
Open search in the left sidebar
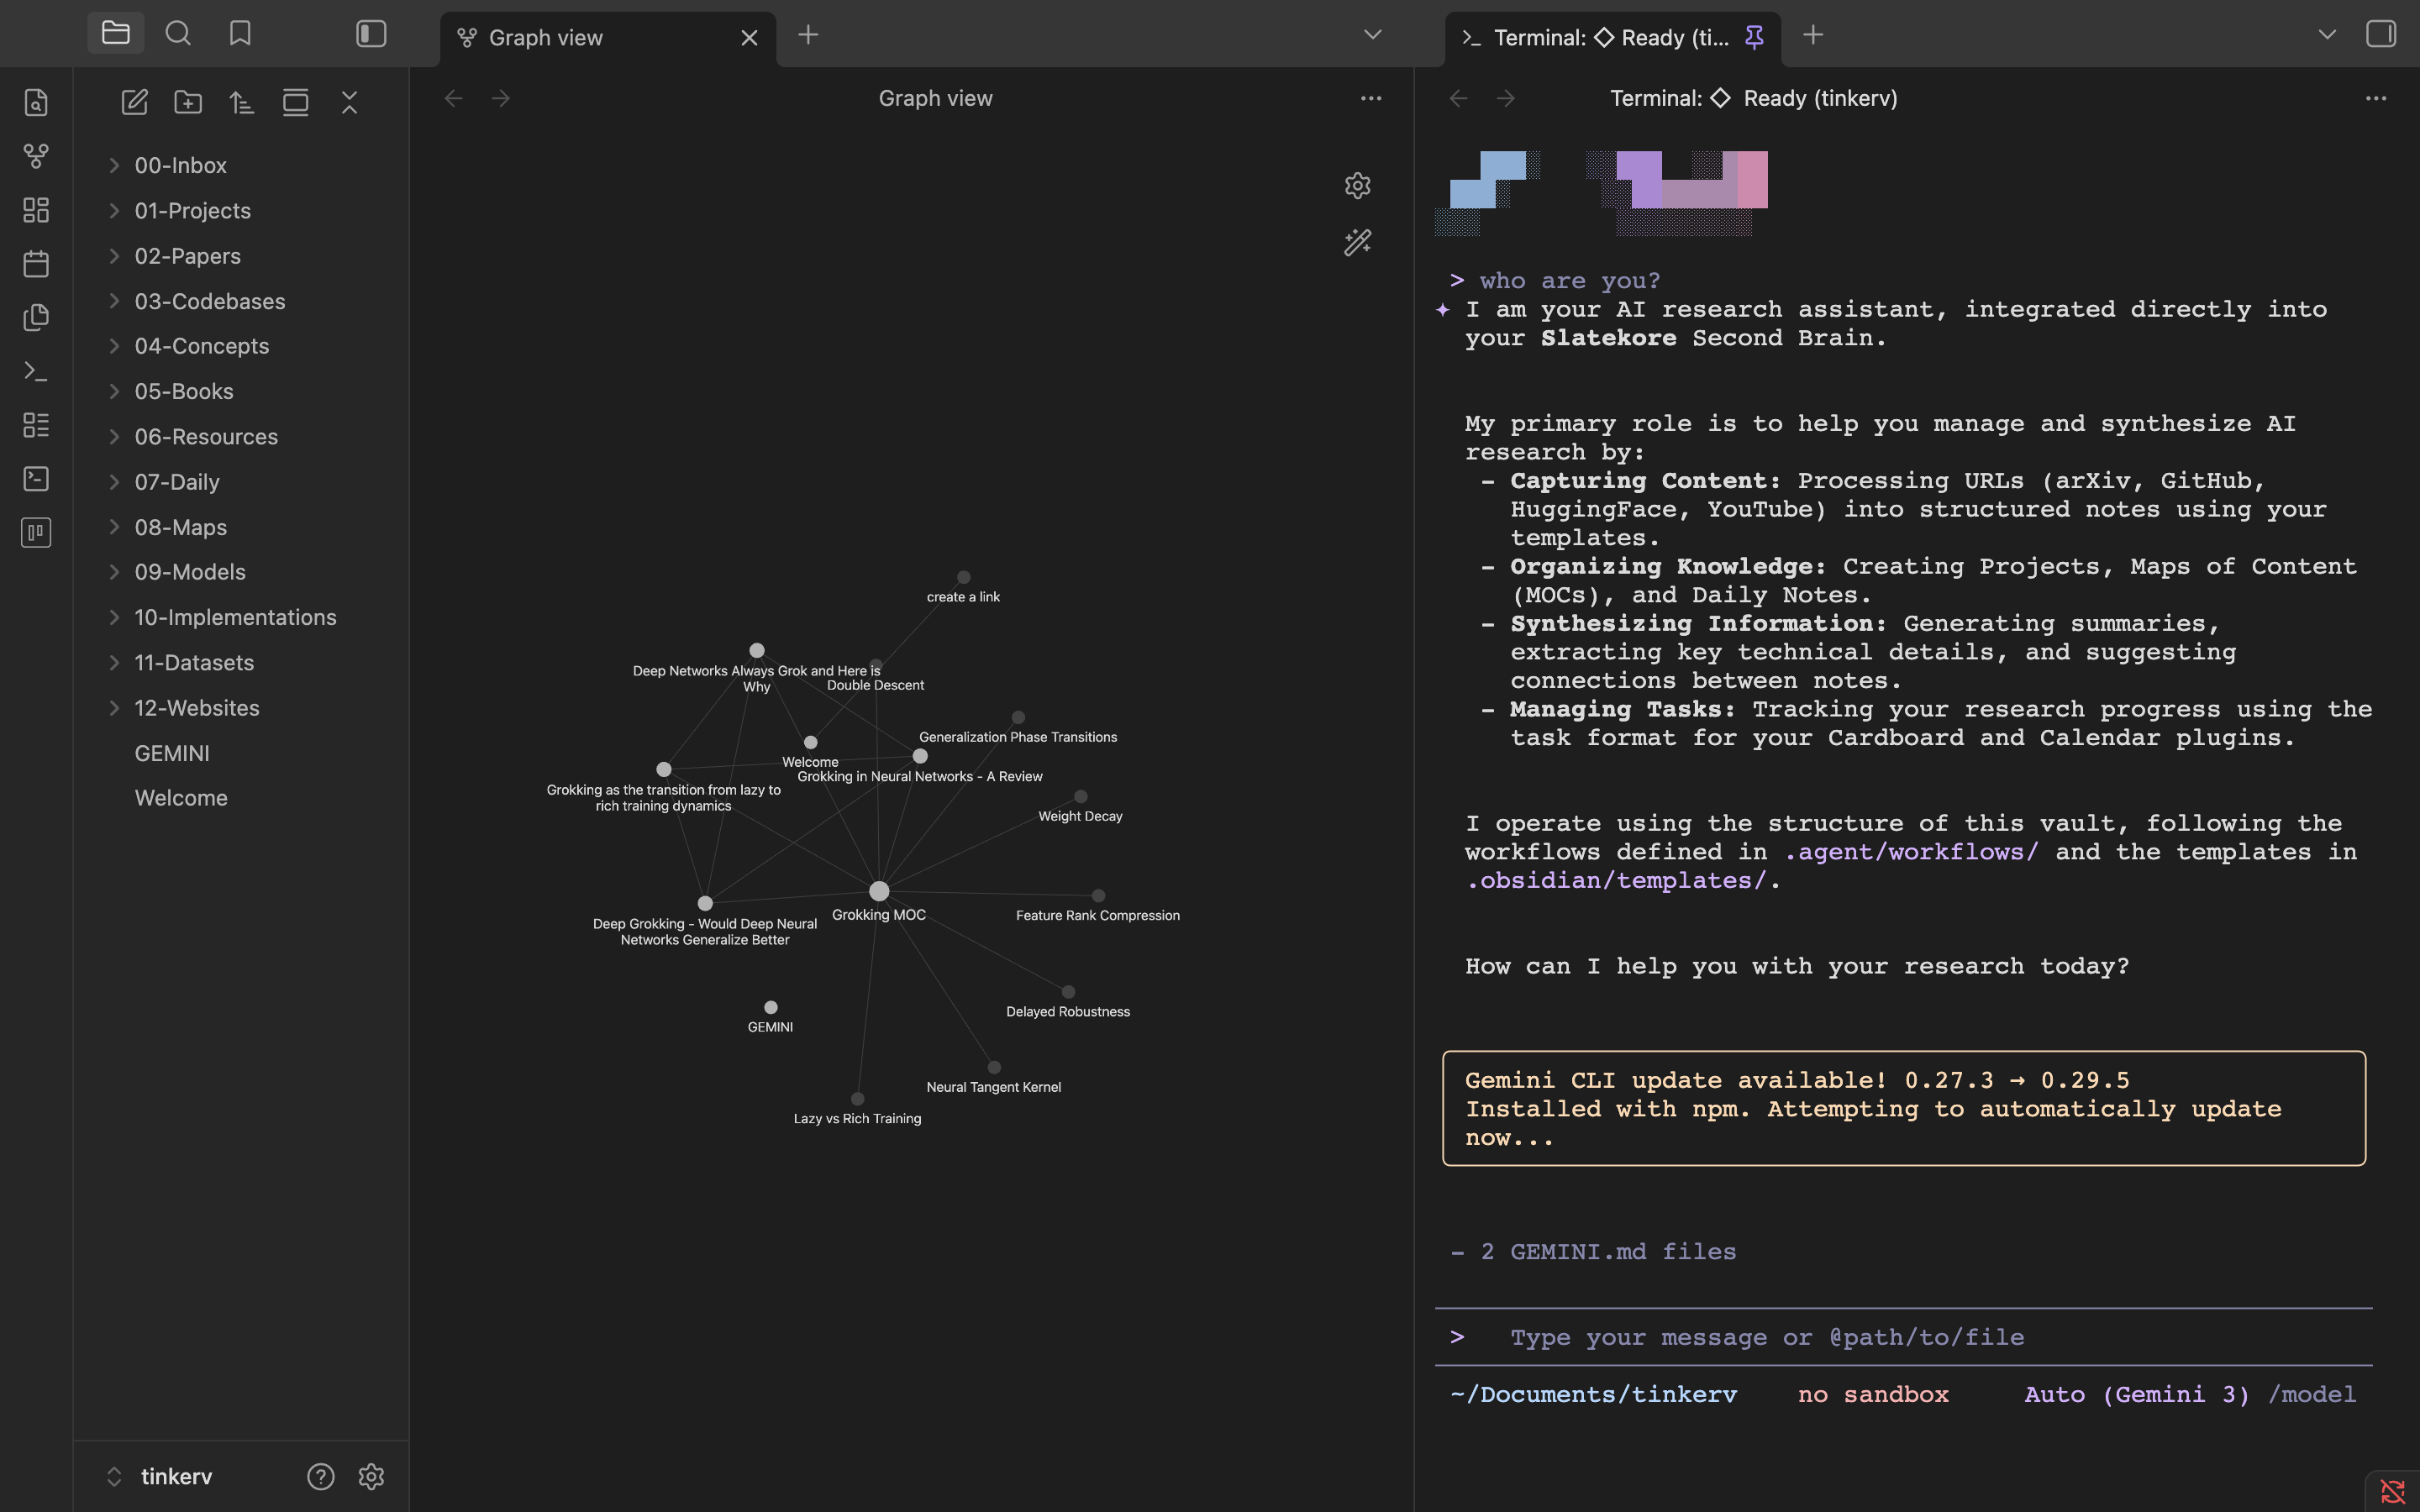[178, 34]
